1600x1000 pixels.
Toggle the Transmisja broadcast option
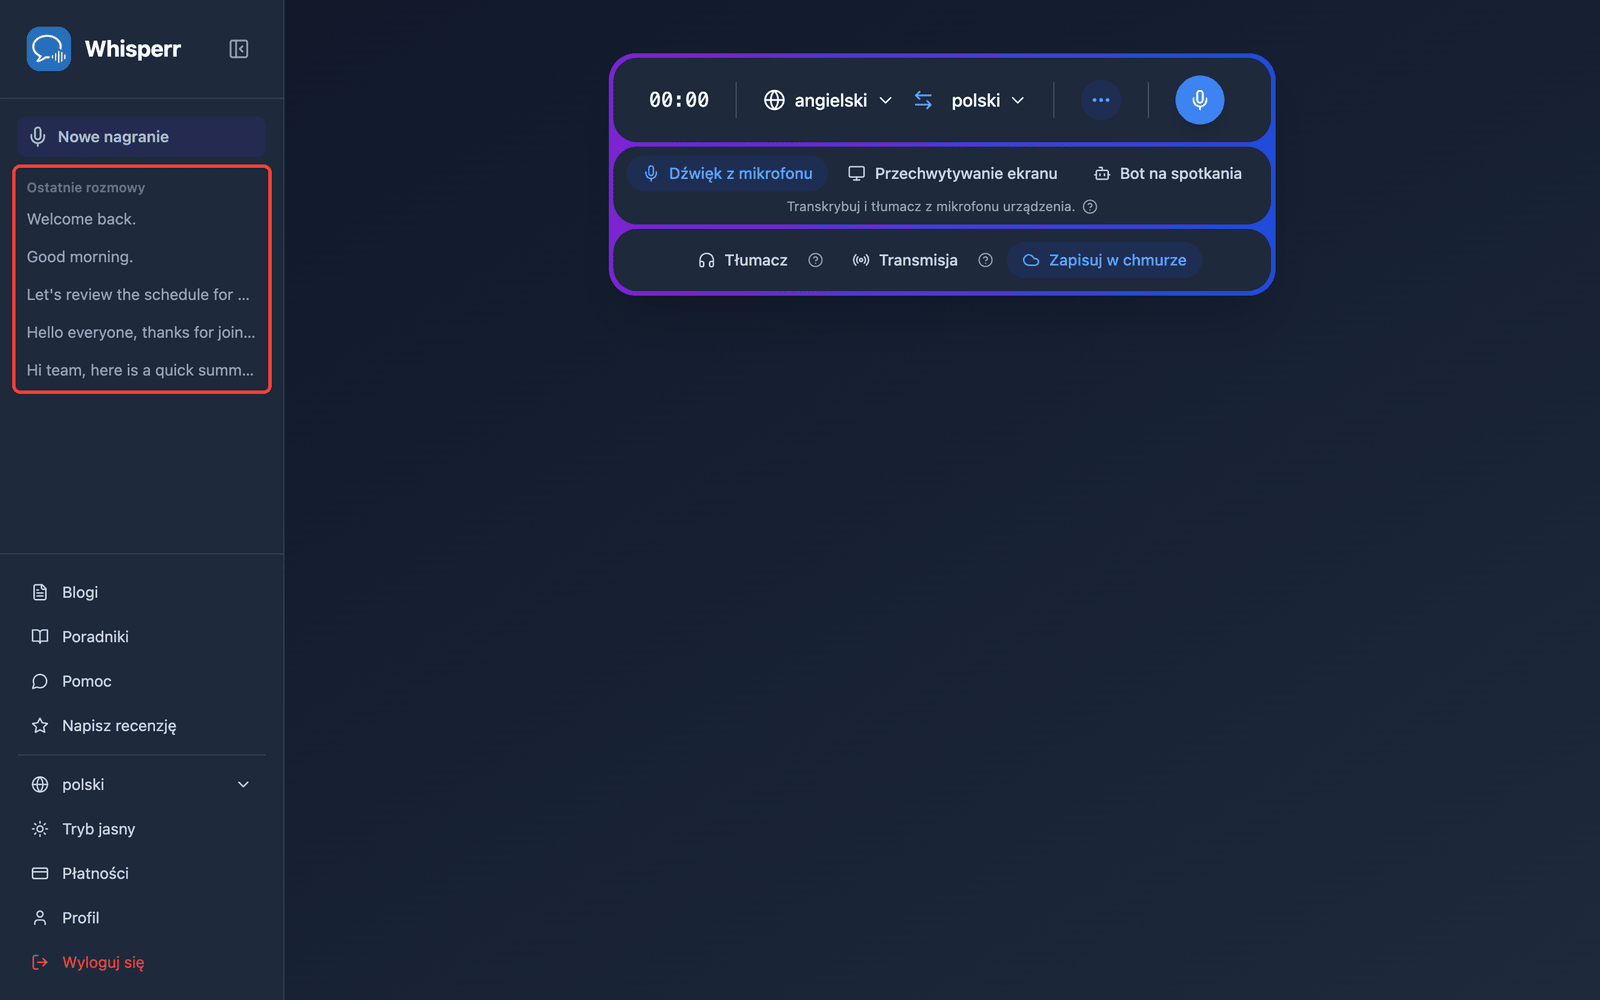coord(905,260)
